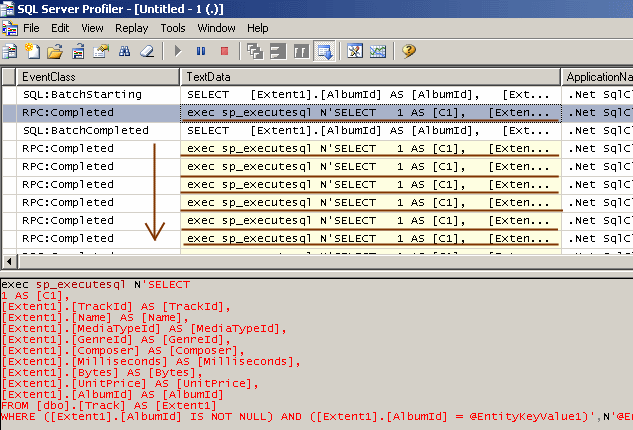
Task: Click the blank header left of EventClass
Action: pos(9,77)
